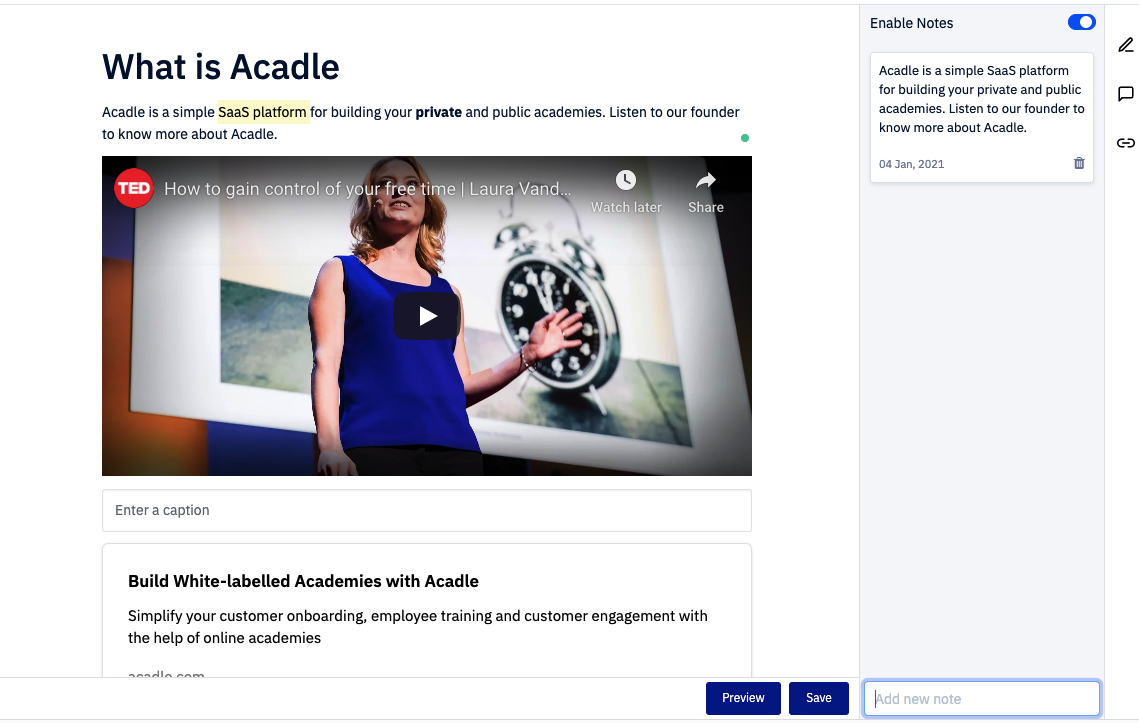Click the 04 Jan, 2021 date

tap(912, 164)
